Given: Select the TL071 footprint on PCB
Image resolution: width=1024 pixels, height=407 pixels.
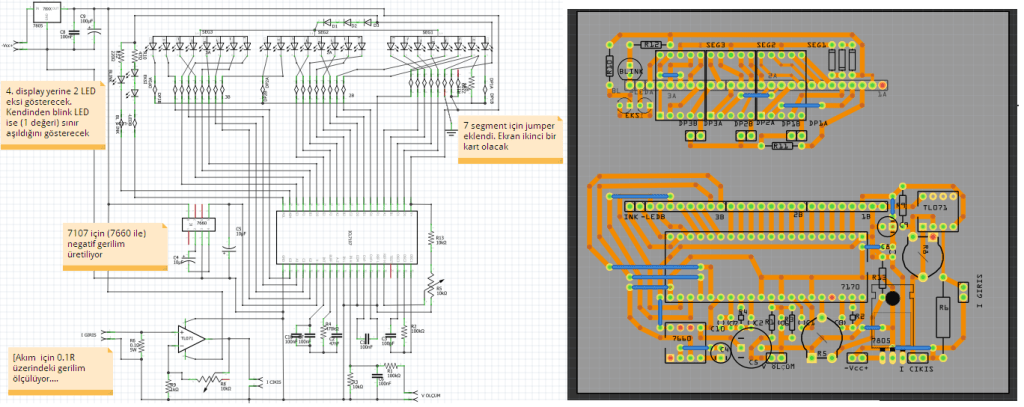Looking at the screenshot, I should (x=934, y=203).
